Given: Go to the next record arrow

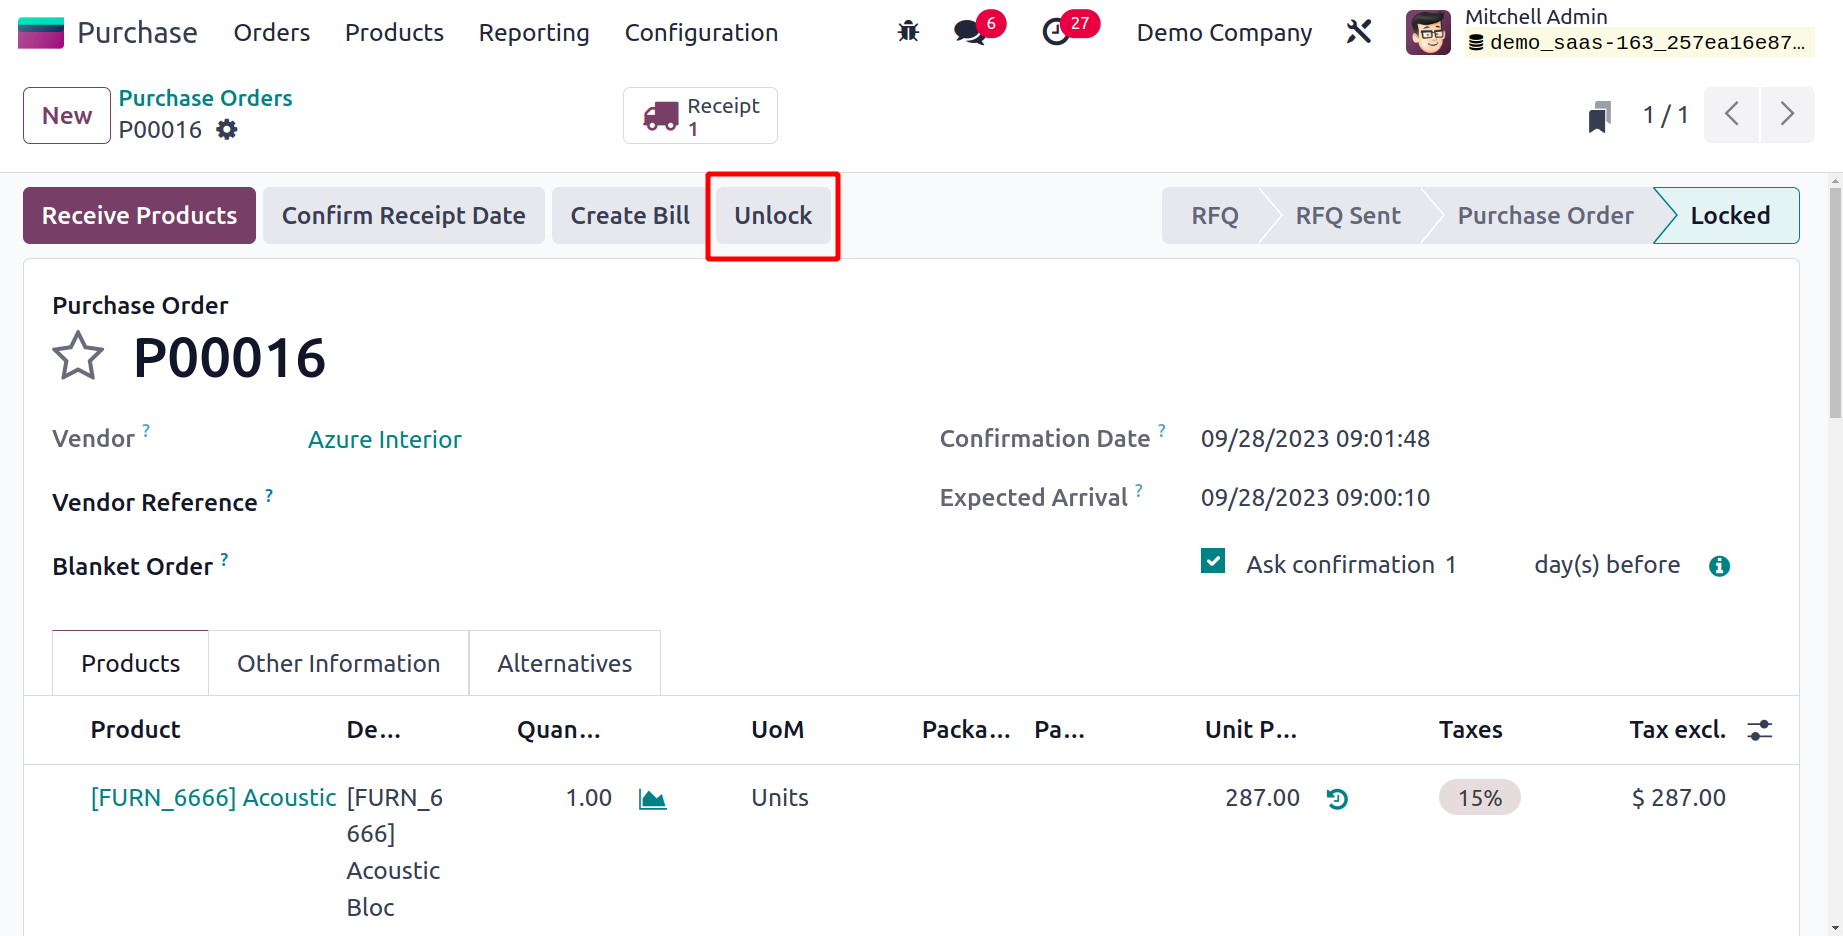Looking at the screenshot, I should [1787, 115].
